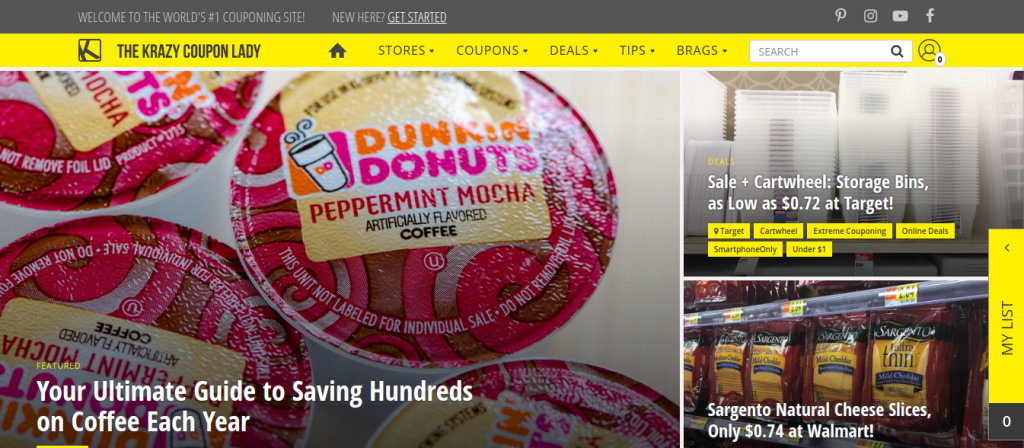Open the Facebook social icon
The height and width of the screenshot is (448, 1024).
[x=930, y=16]
